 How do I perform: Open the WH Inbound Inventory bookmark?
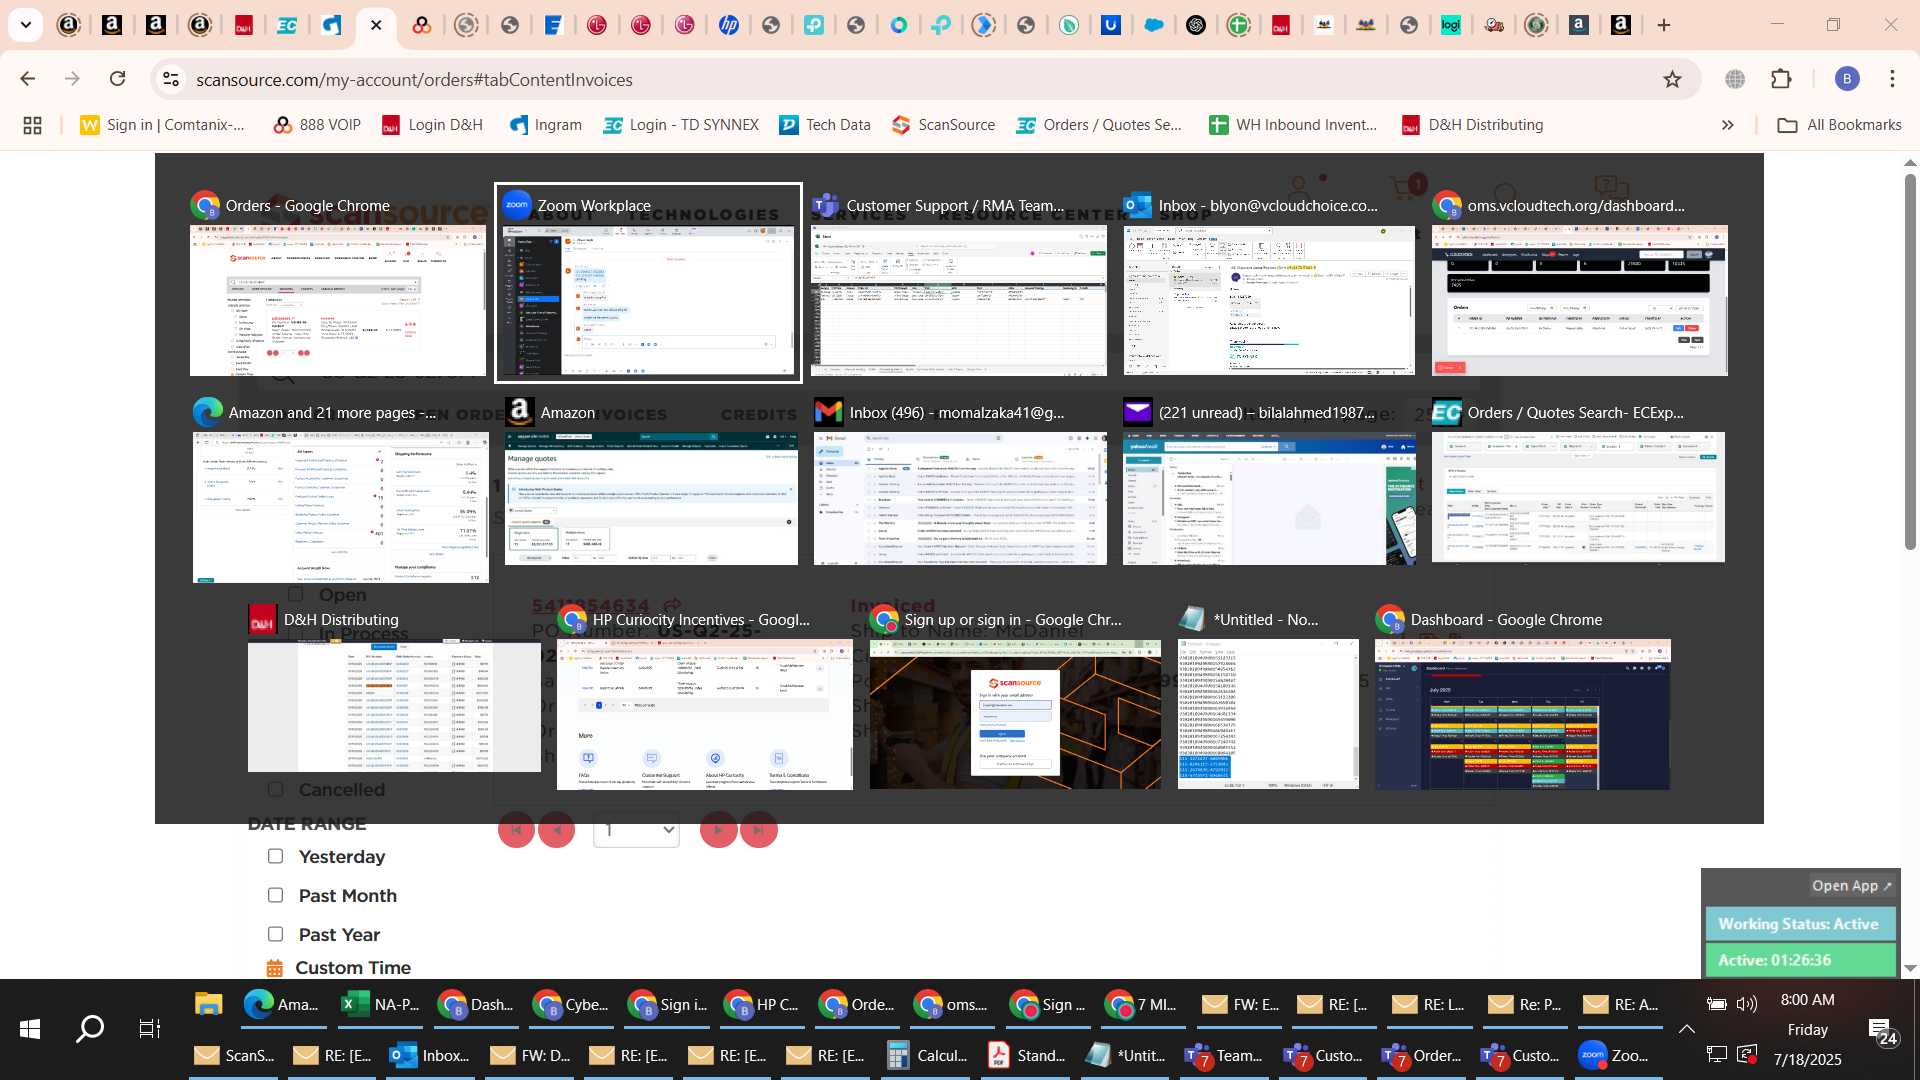click(1293, 125)
